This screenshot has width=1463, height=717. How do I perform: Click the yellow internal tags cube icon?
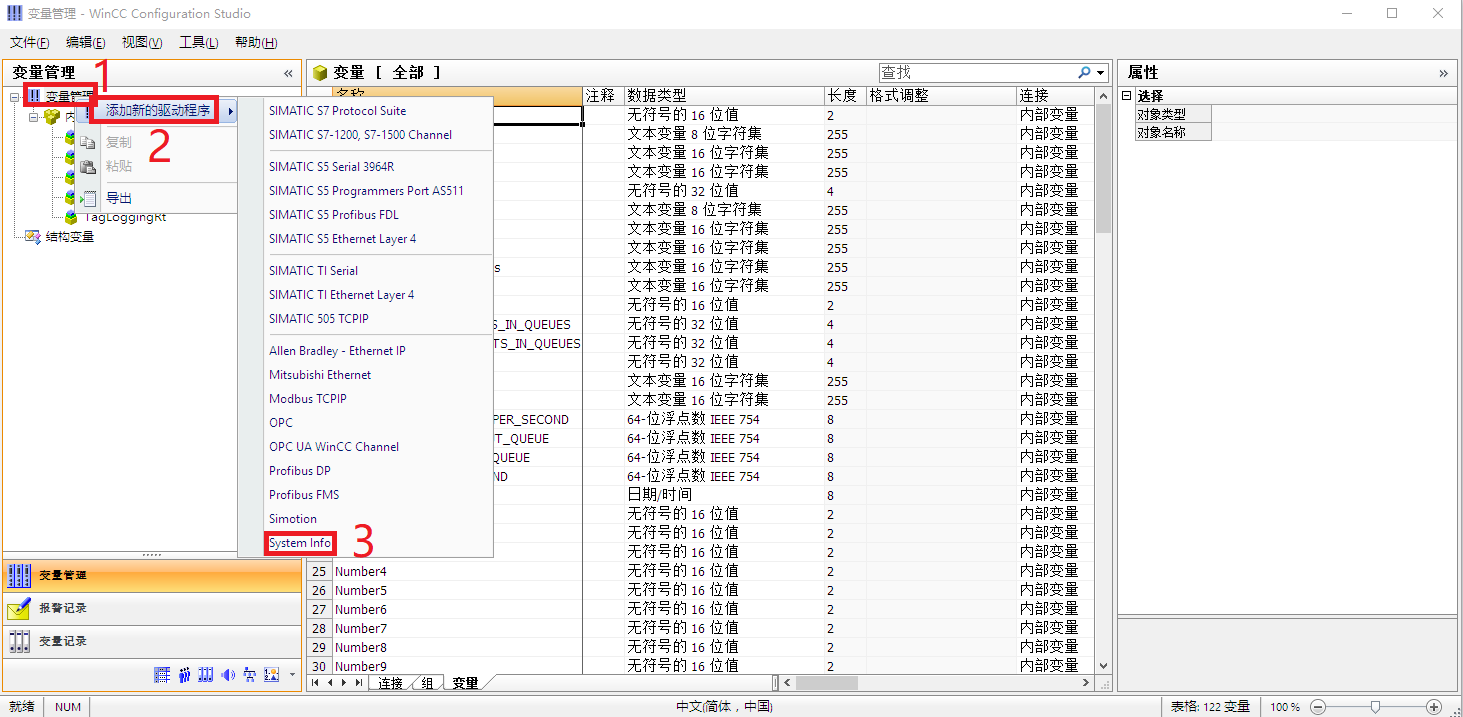[x=52, y=117]
